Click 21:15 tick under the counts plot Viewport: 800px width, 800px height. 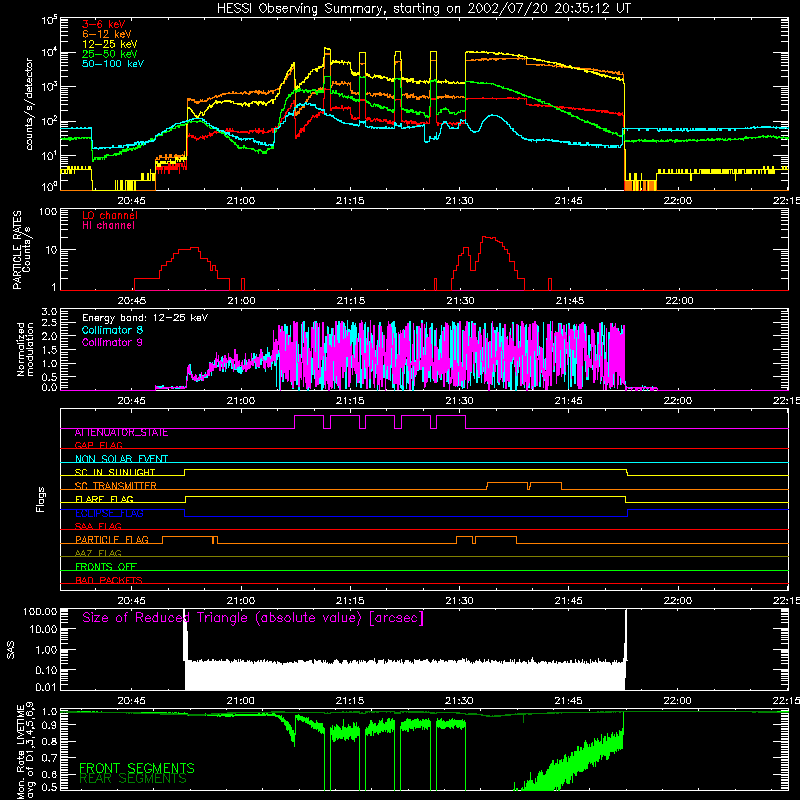click(x=350, y=201)
